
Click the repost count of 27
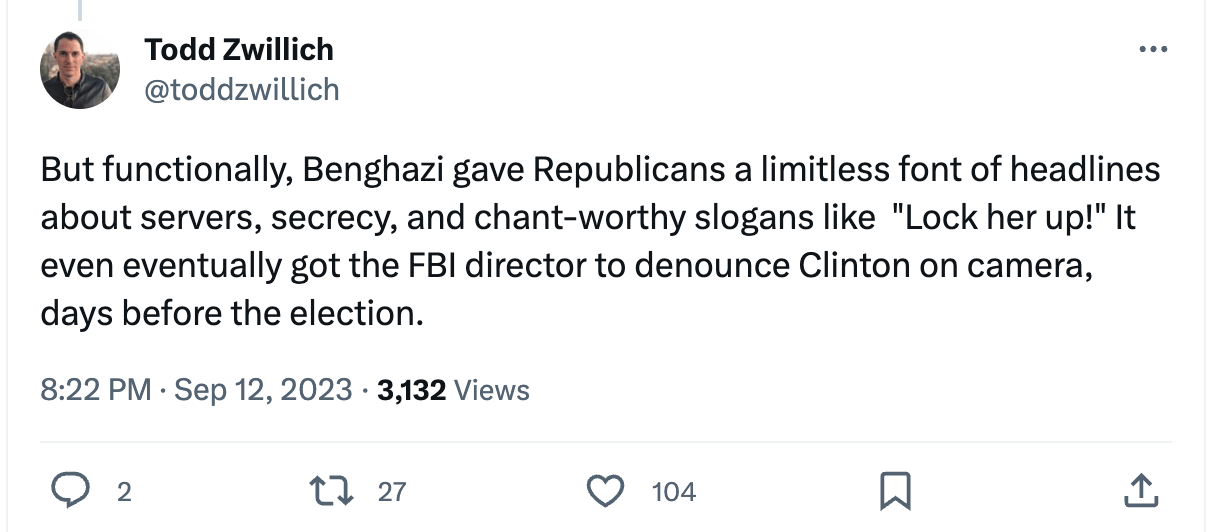coord(392,492)
